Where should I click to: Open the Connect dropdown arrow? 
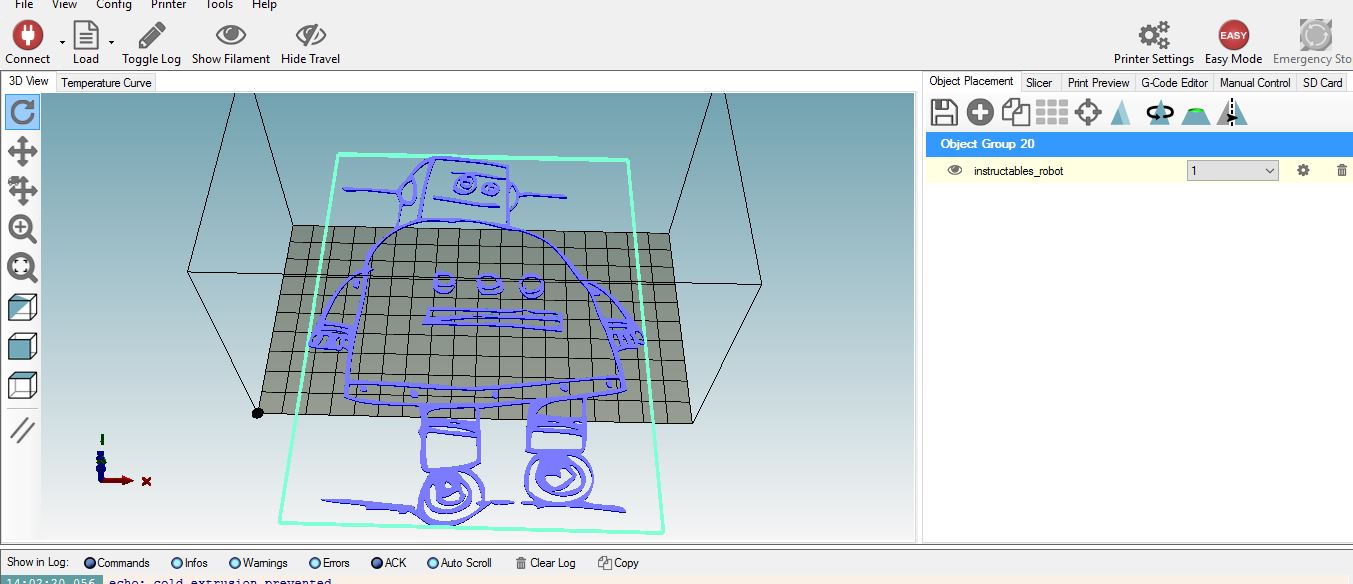pyautogui.click(x=62, y=42)
